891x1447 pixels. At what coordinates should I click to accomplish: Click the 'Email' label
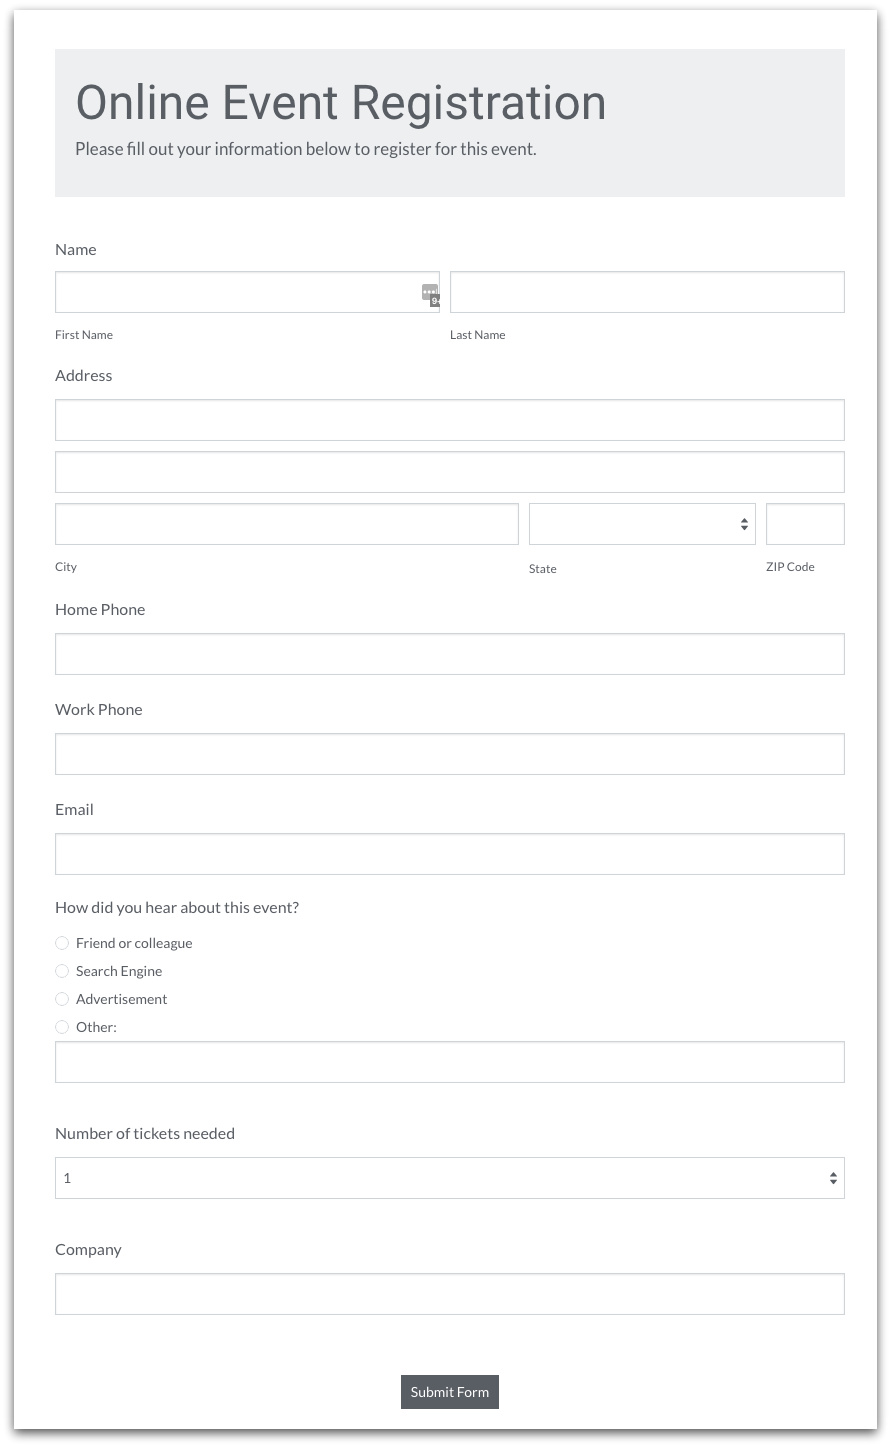(x=74, y=810)
